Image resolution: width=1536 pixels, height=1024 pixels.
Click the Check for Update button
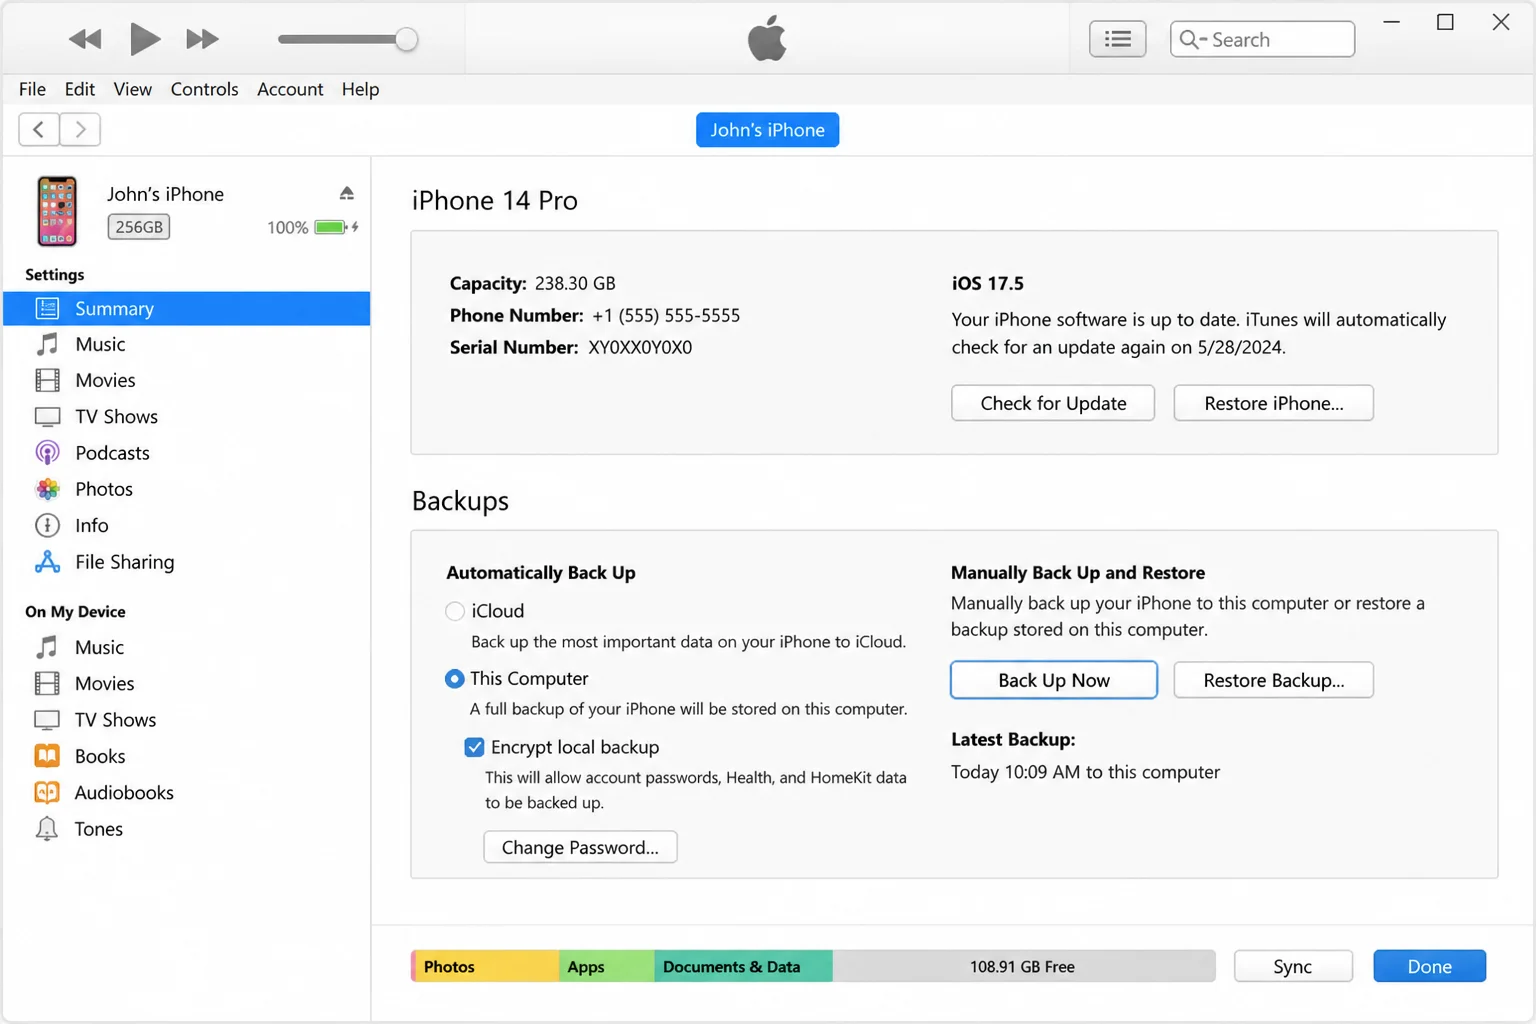[x=1053, y=403]
